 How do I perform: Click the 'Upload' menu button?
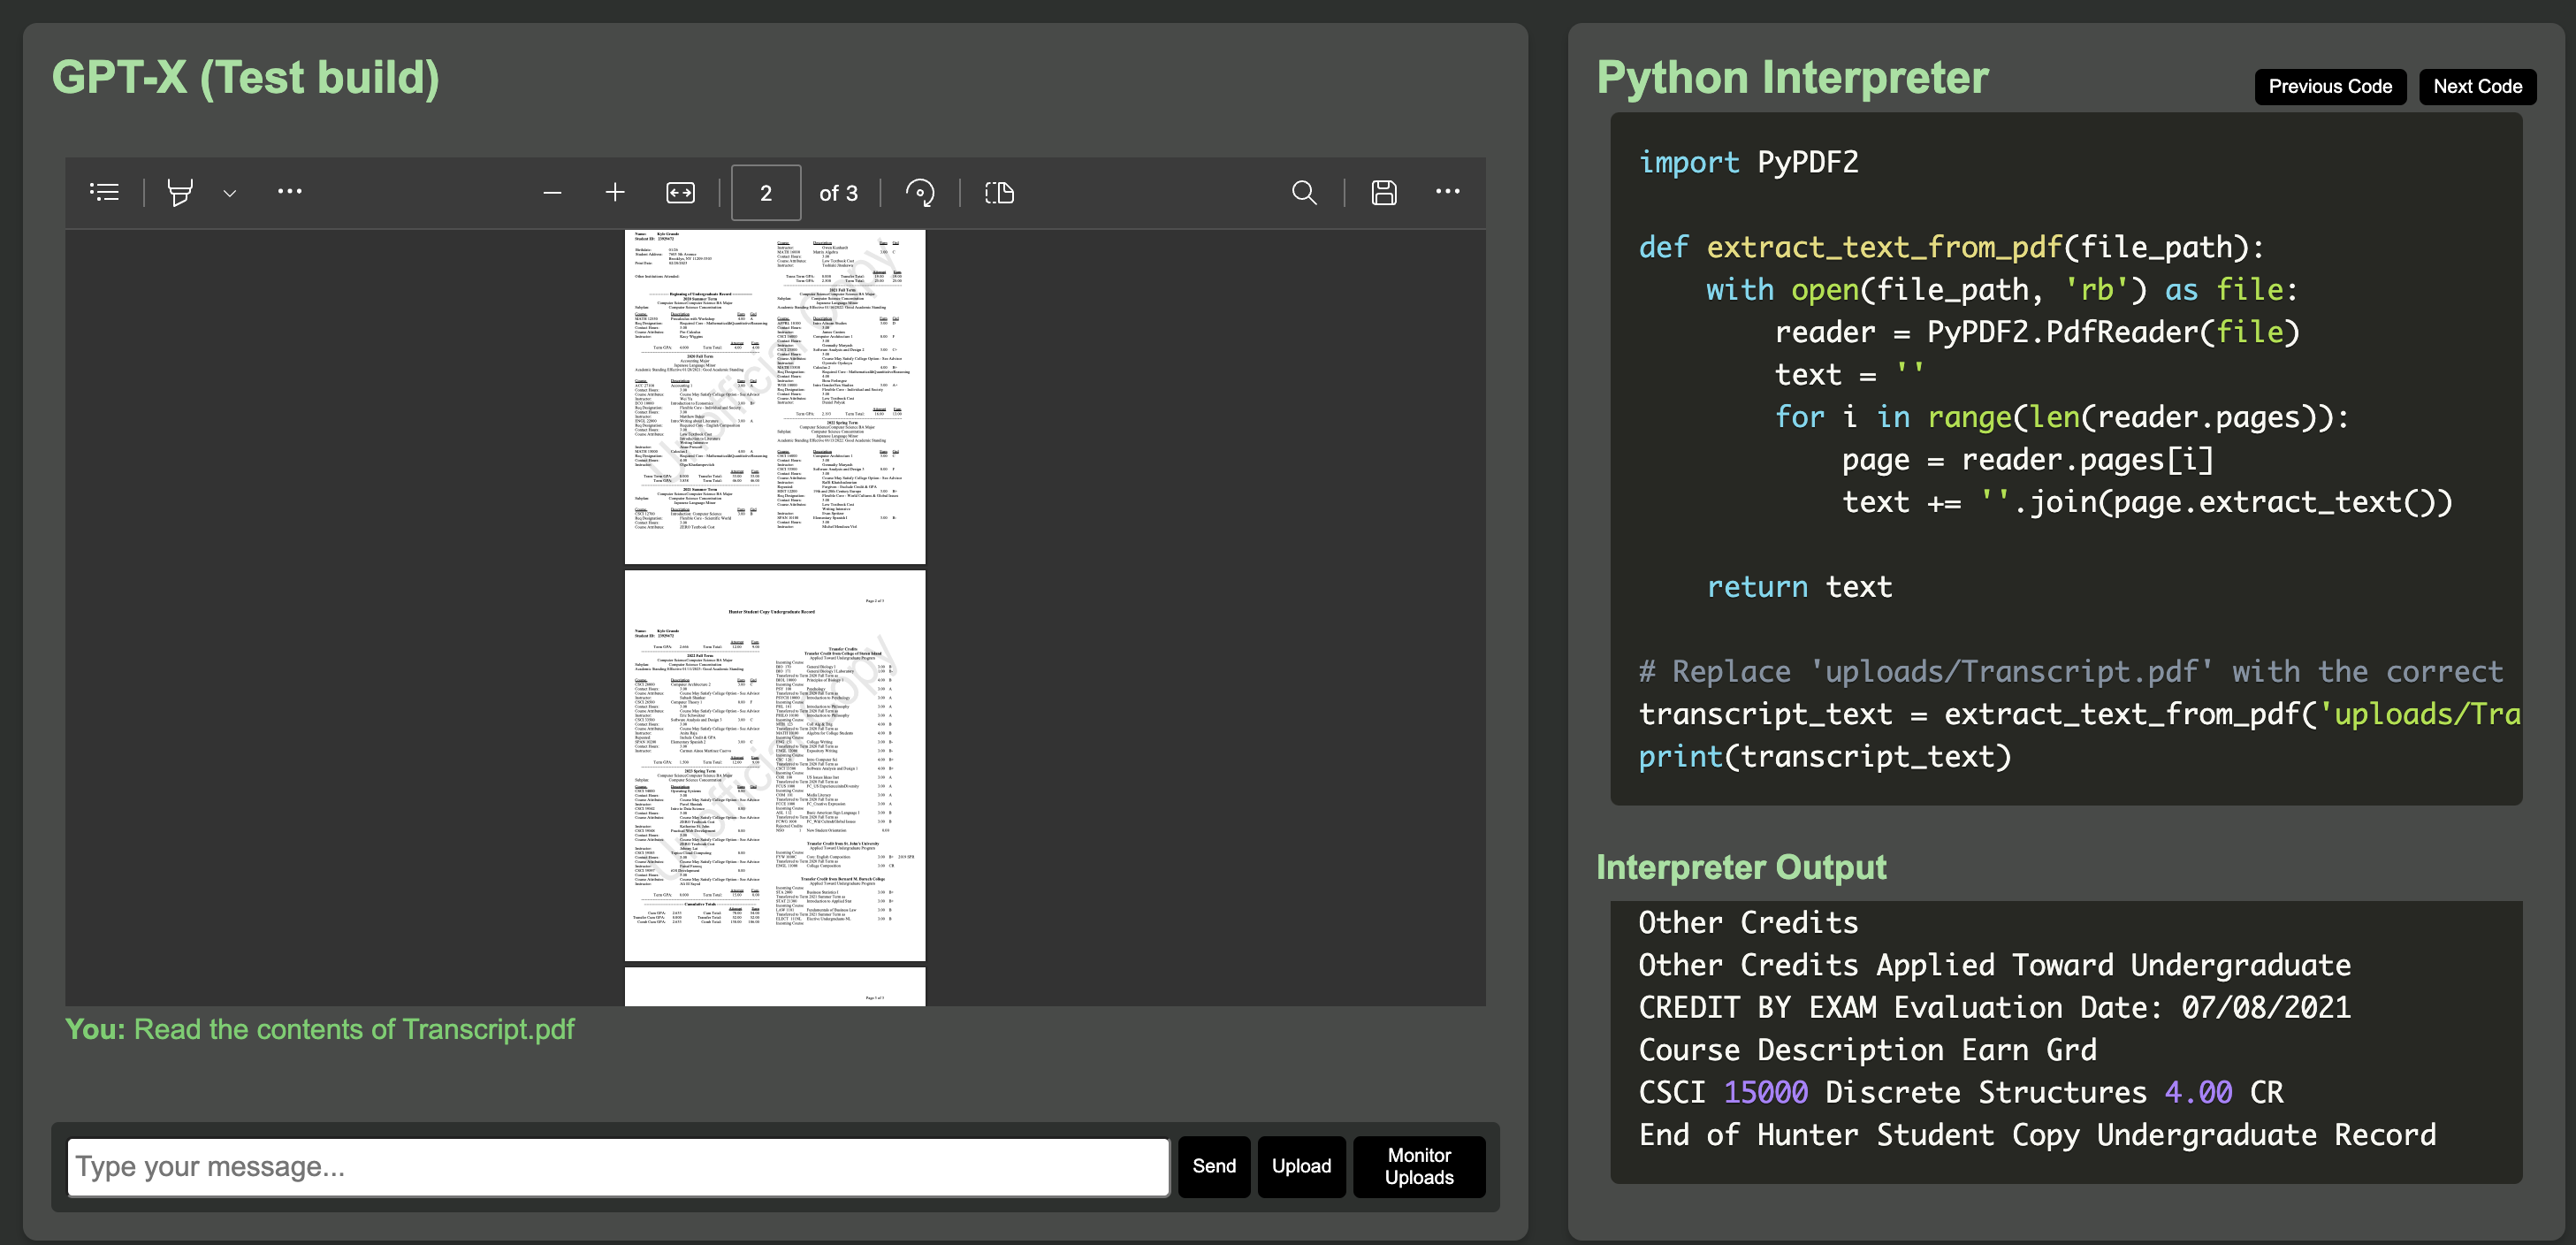(x=1301, y=1166)
